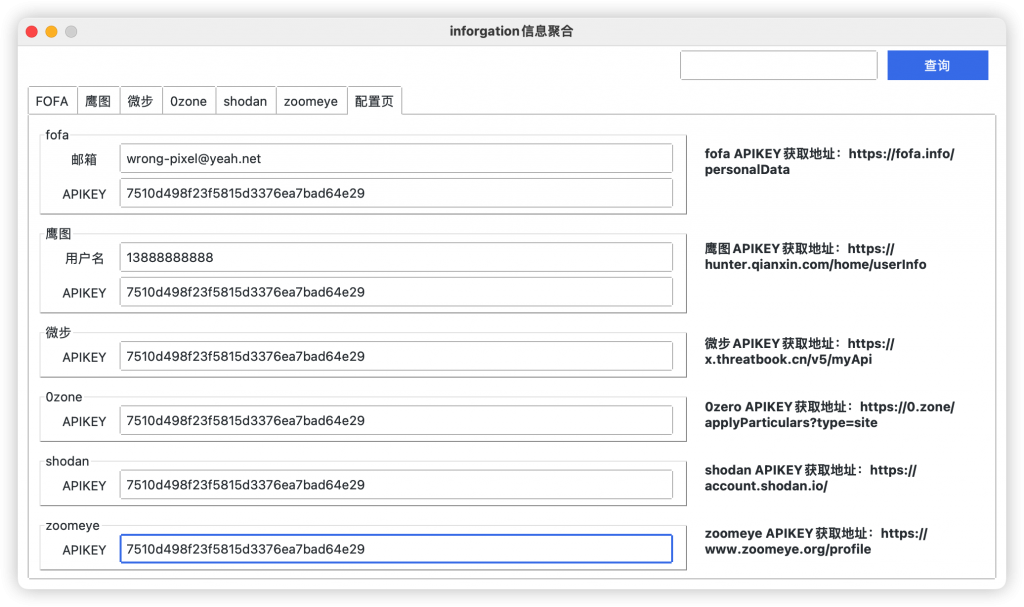Click the fofa 邮箱 email field

coord(396,157)
